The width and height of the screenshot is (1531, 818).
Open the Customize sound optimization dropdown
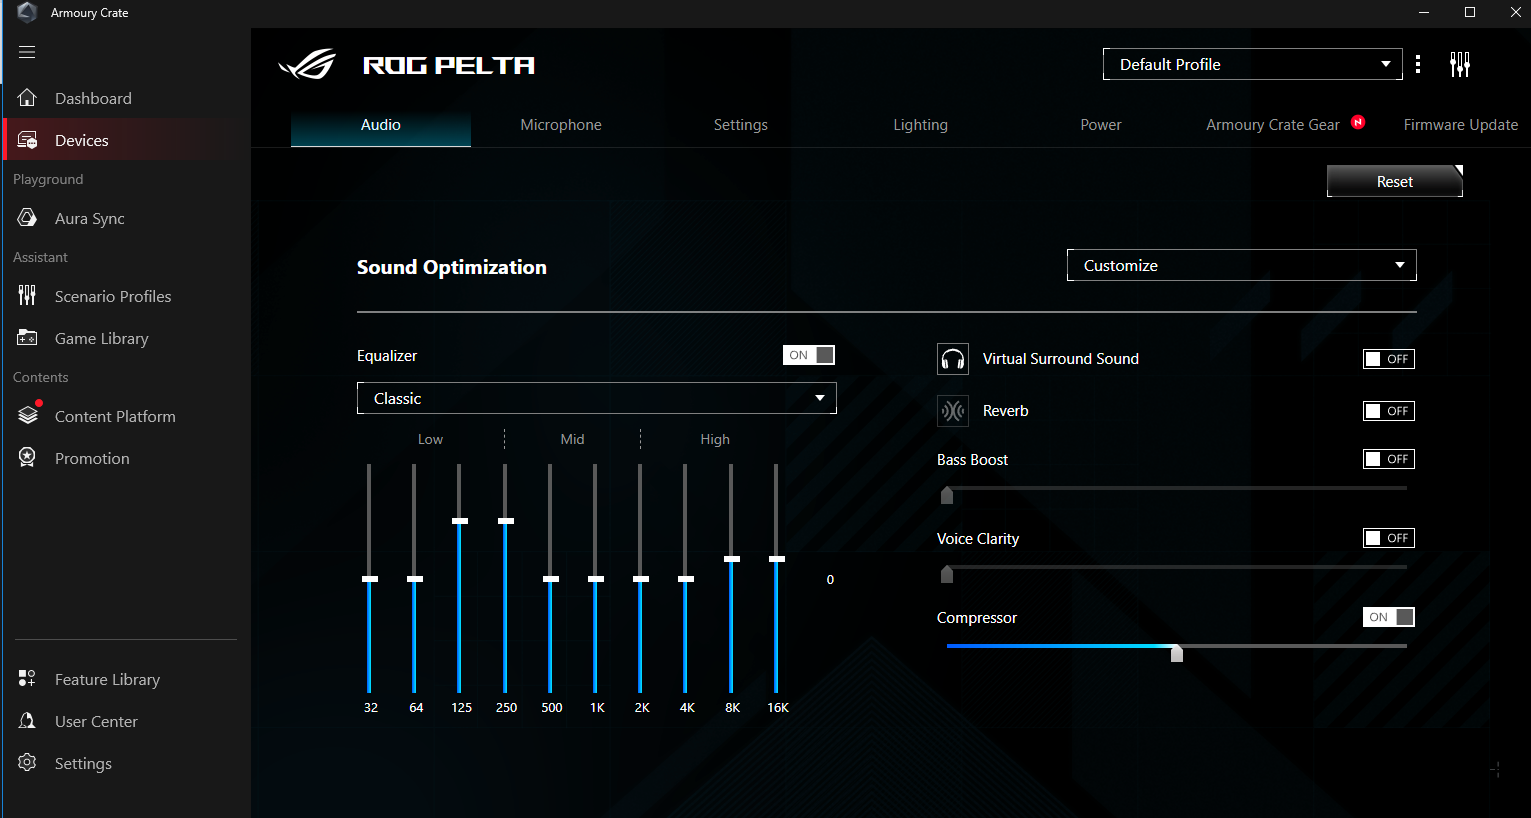[1242, 265]
